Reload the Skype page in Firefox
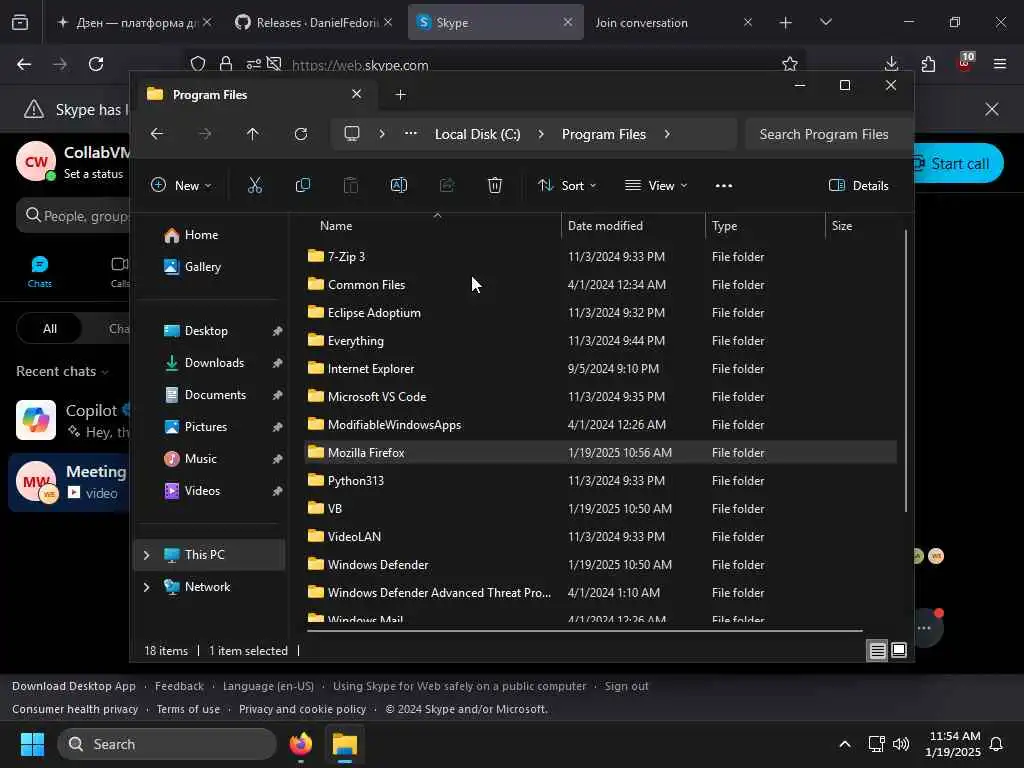 point(96,64)
